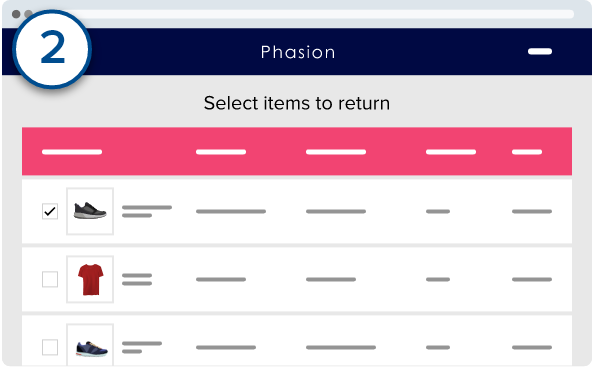Click the fourth pink table column header
The width and height of the screenshot is (592, 367).
click(x=451, y=152)
